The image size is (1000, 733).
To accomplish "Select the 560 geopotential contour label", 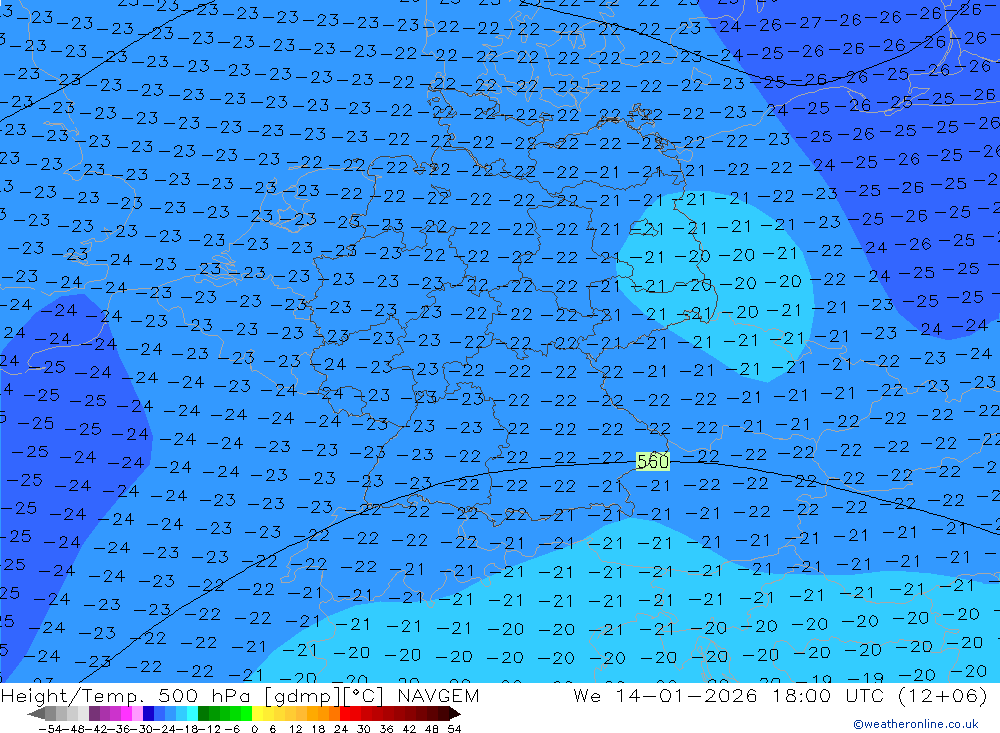I will 652,461.
